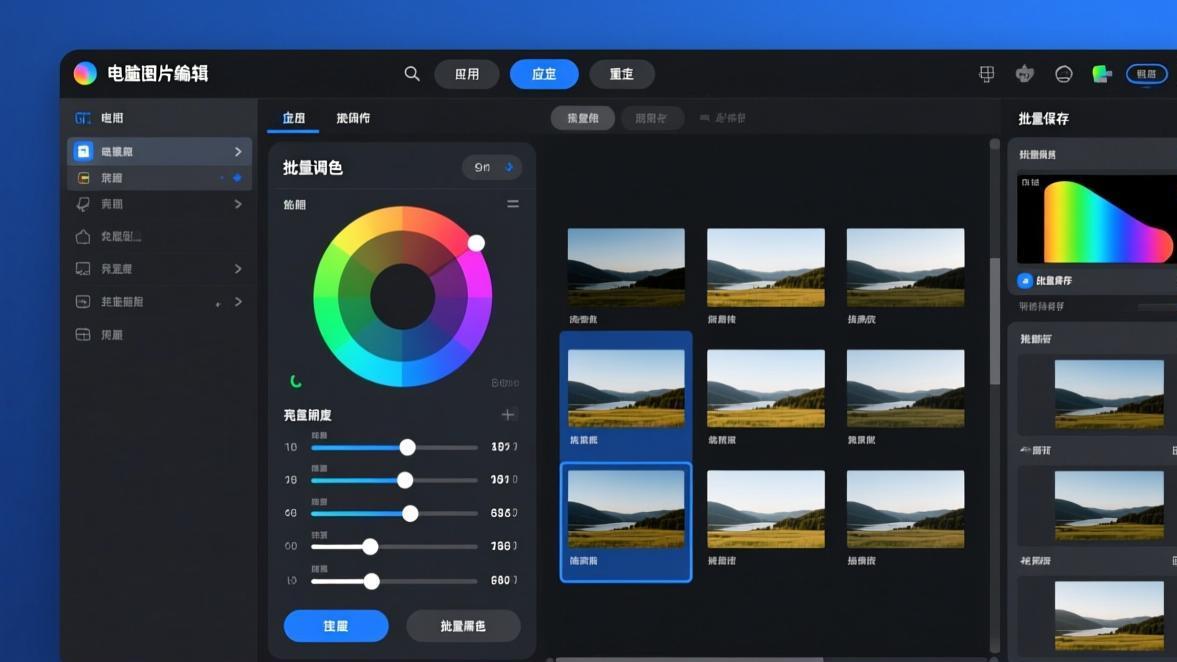1177x662 pixels.
Task: Click the table-grid icon at sidebar bottom
Action: coord(83,335)
